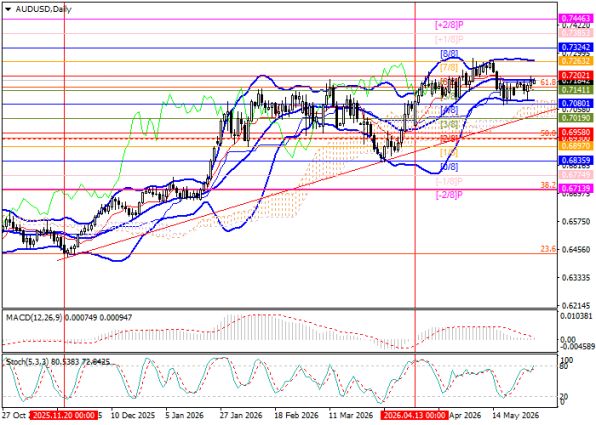
Task: Select the 0.72021 red price label
Action: click(576, 75)
